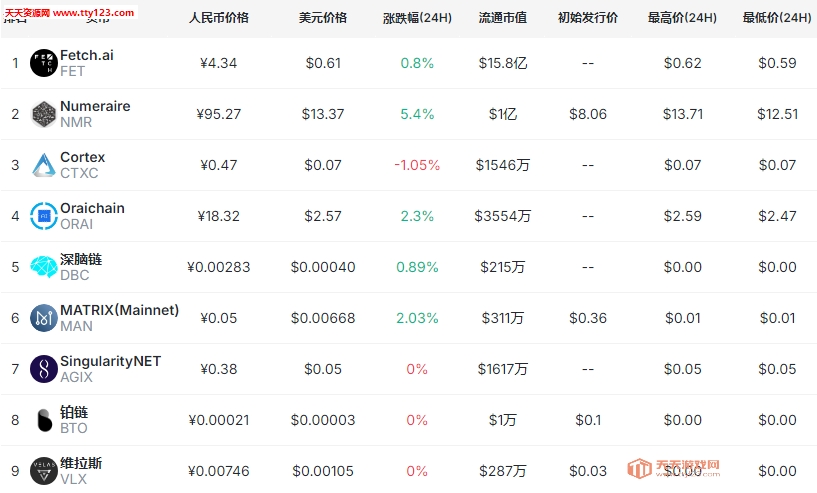Click the ¥0.00283 price cell
The height and width of the screenshot is (493, 817).
click(x=219, y=267)
